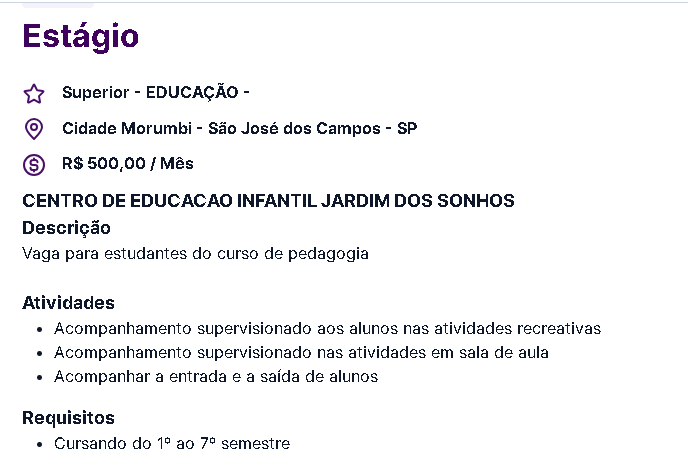This screenshot has width=688, height=466.
Task: Click the SP state abbreviation
Action: [407, 129]
